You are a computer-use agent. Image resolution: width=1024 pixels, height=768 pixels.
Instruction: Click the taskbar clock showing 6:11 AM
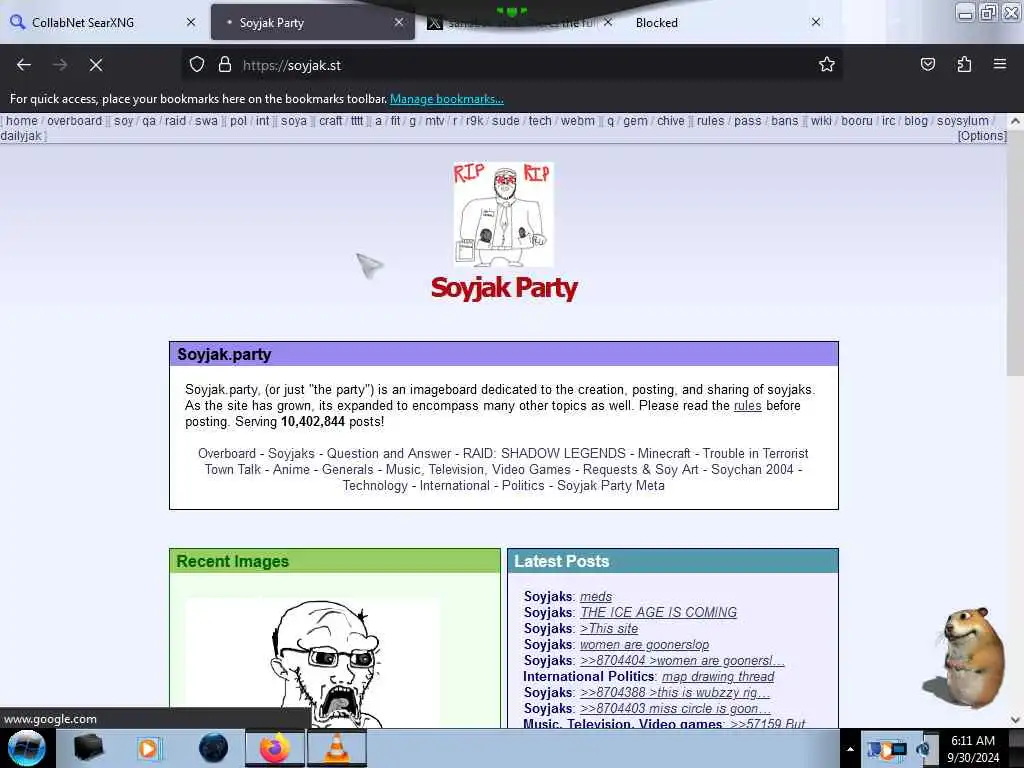[x=972, y=748]
